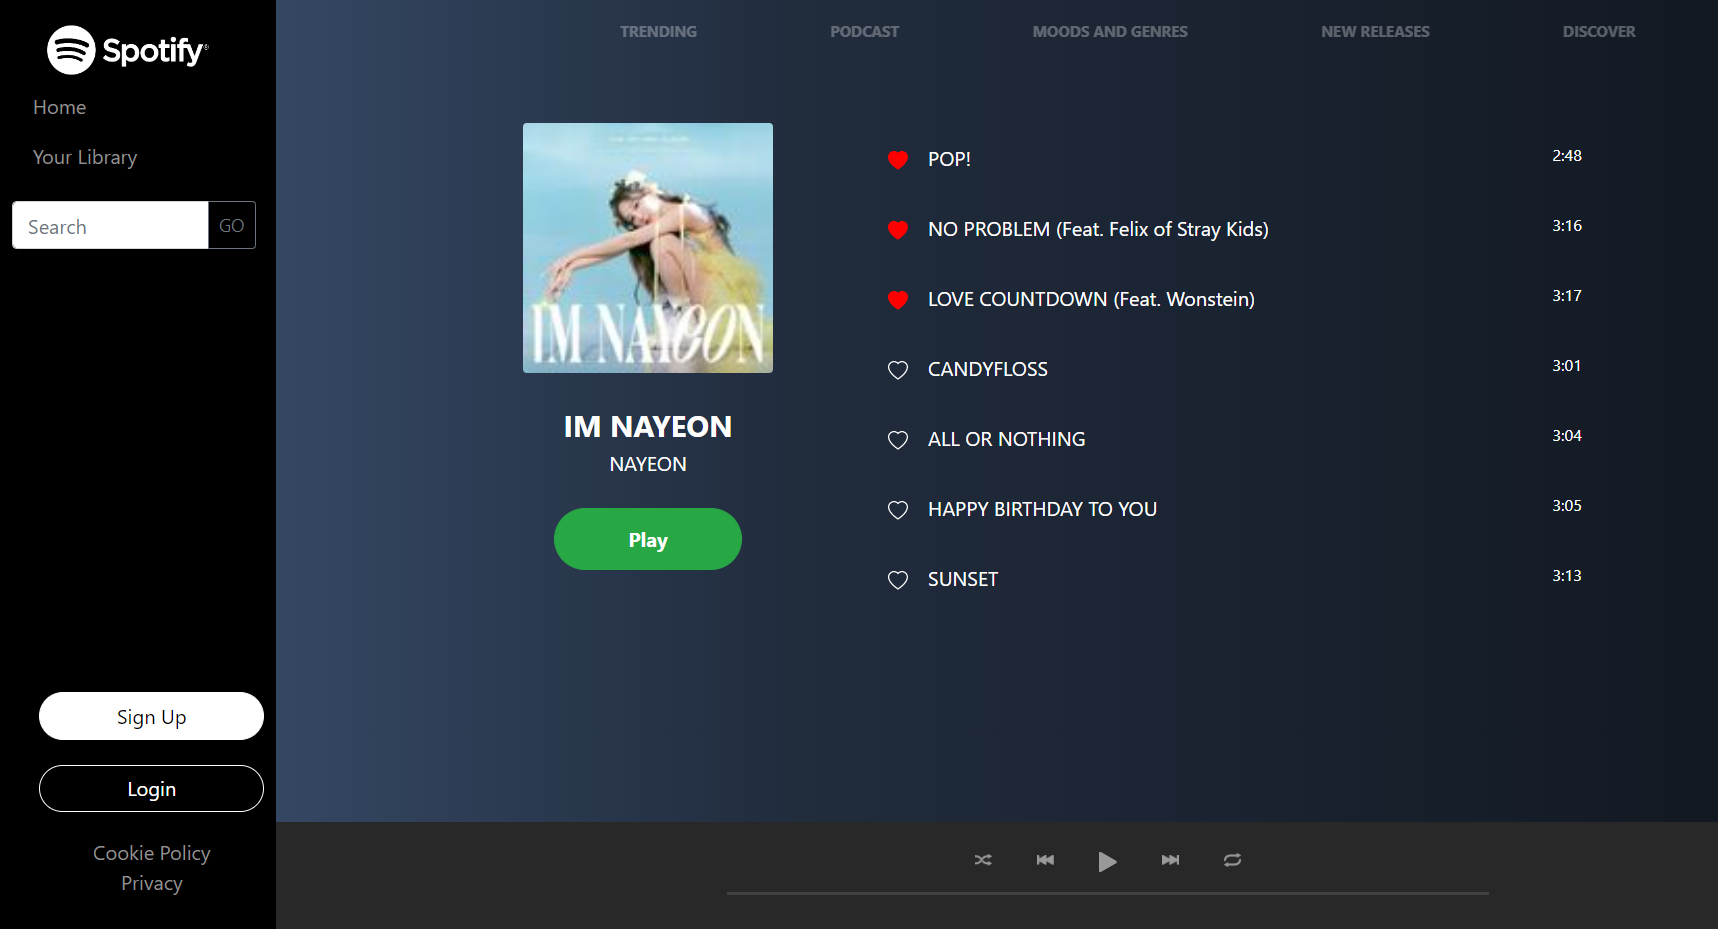1718x929 pixels.
Task: Open Your Library
Action: pyautogui.click(x=85, y=157)
